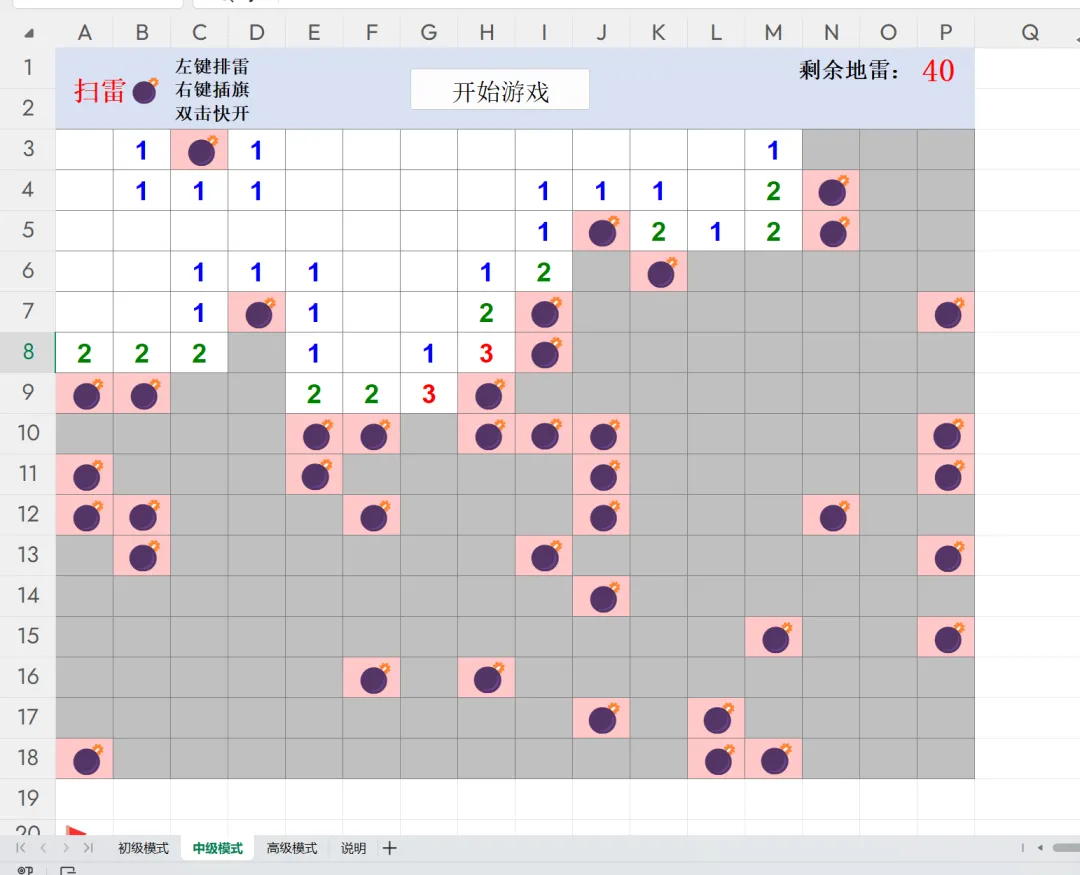Click the 左键排雷 instruction text
This screenshot has width=1080, height=875.
[x=212, y=66]
